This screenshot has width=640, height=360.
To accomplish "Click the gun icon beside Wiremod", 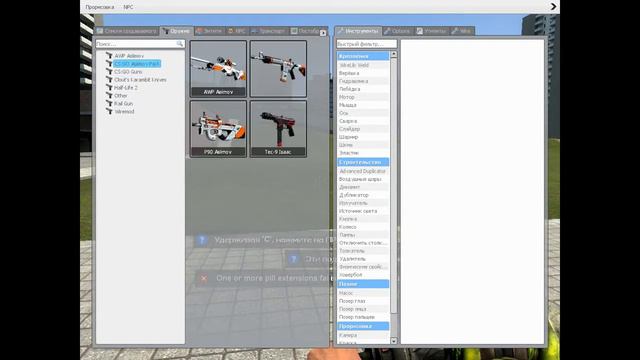I will [x=109, y=111].
